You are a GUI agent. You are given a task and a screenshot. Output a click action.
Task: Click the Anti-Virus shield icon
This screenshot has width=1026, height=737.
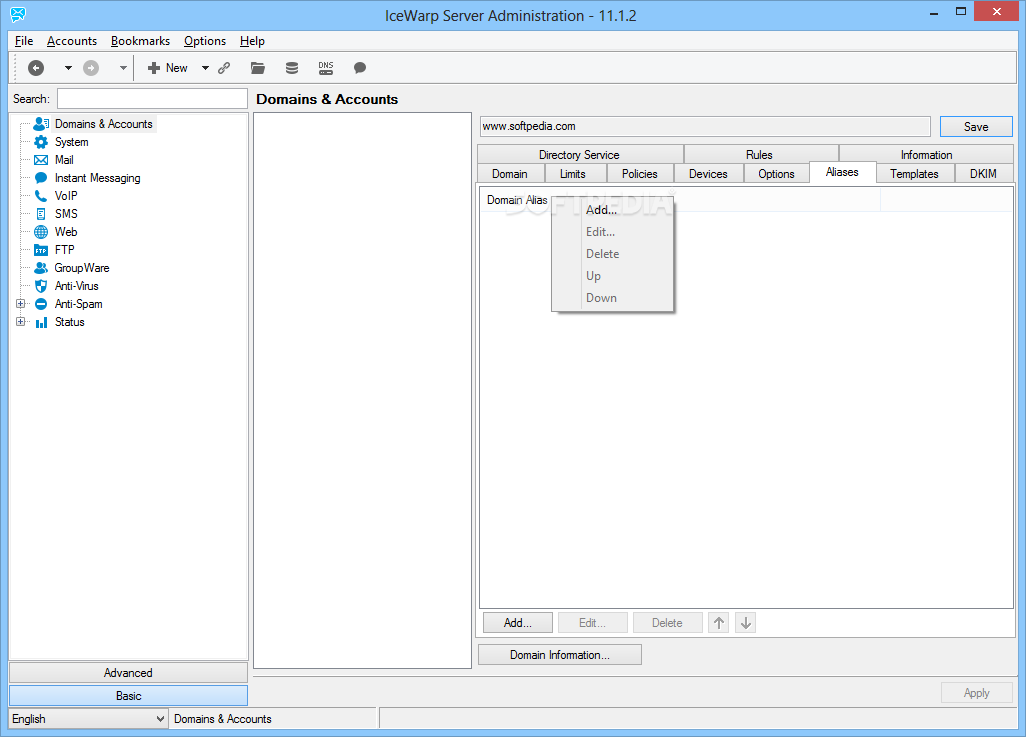41,286
